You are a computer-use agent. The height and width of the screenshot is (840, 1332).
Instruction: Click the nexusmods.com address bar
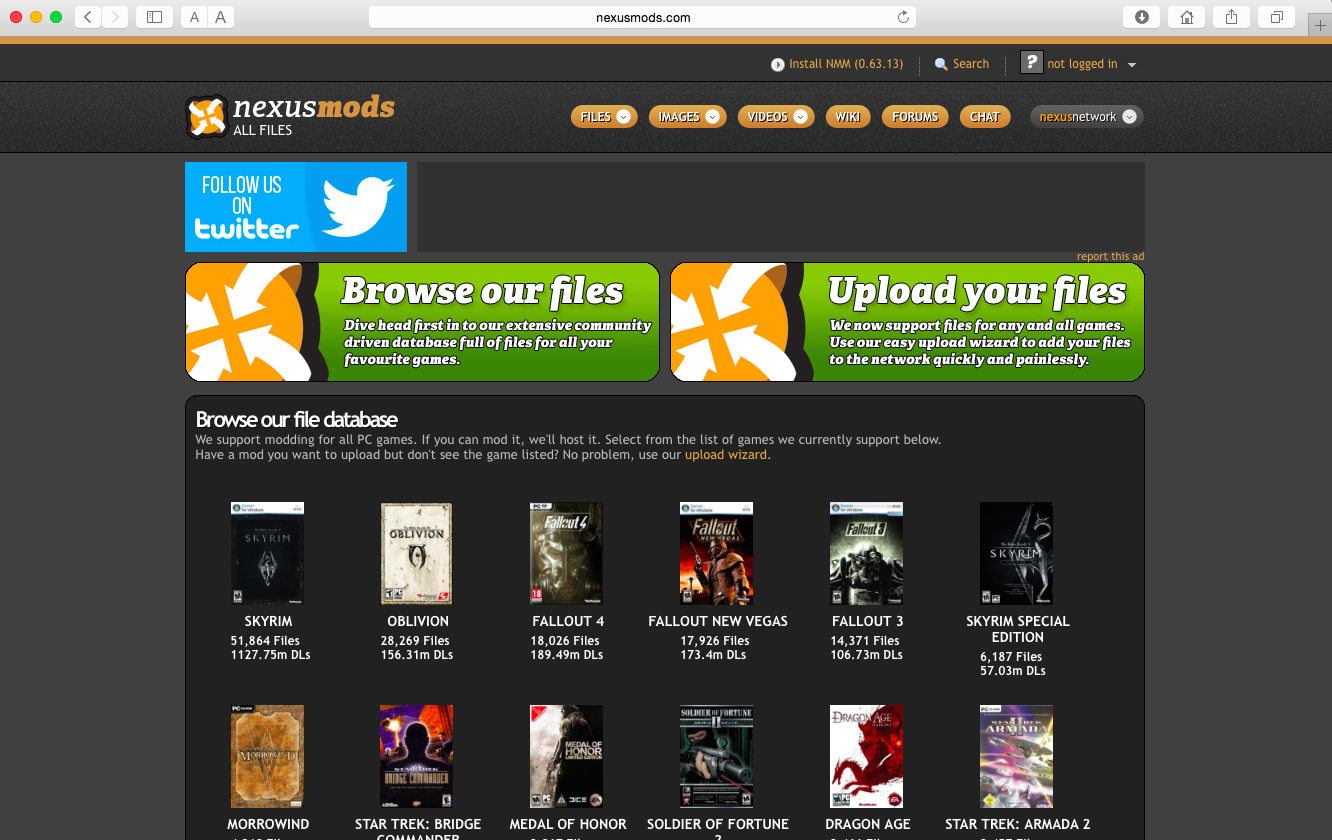pos(642,17)
